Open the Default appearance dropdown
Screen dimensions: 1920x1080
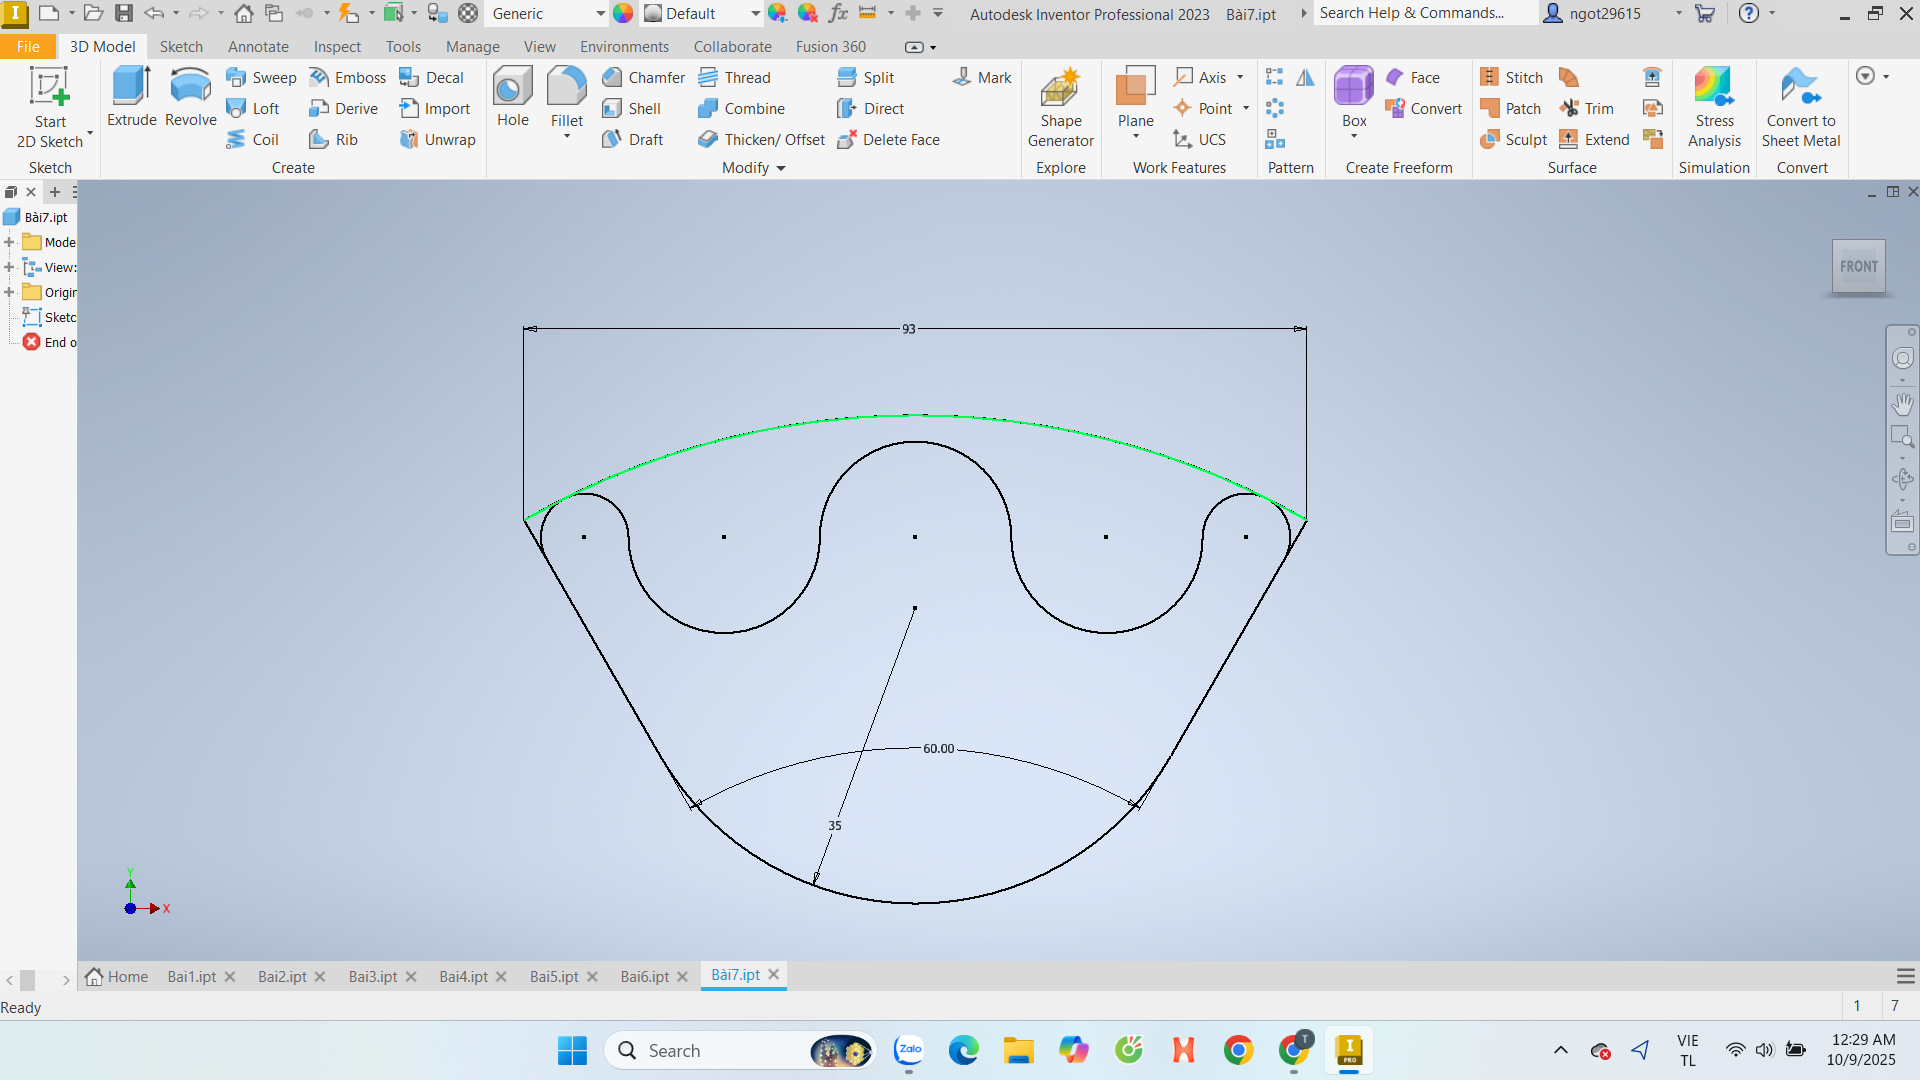click(x=755, y=14)
